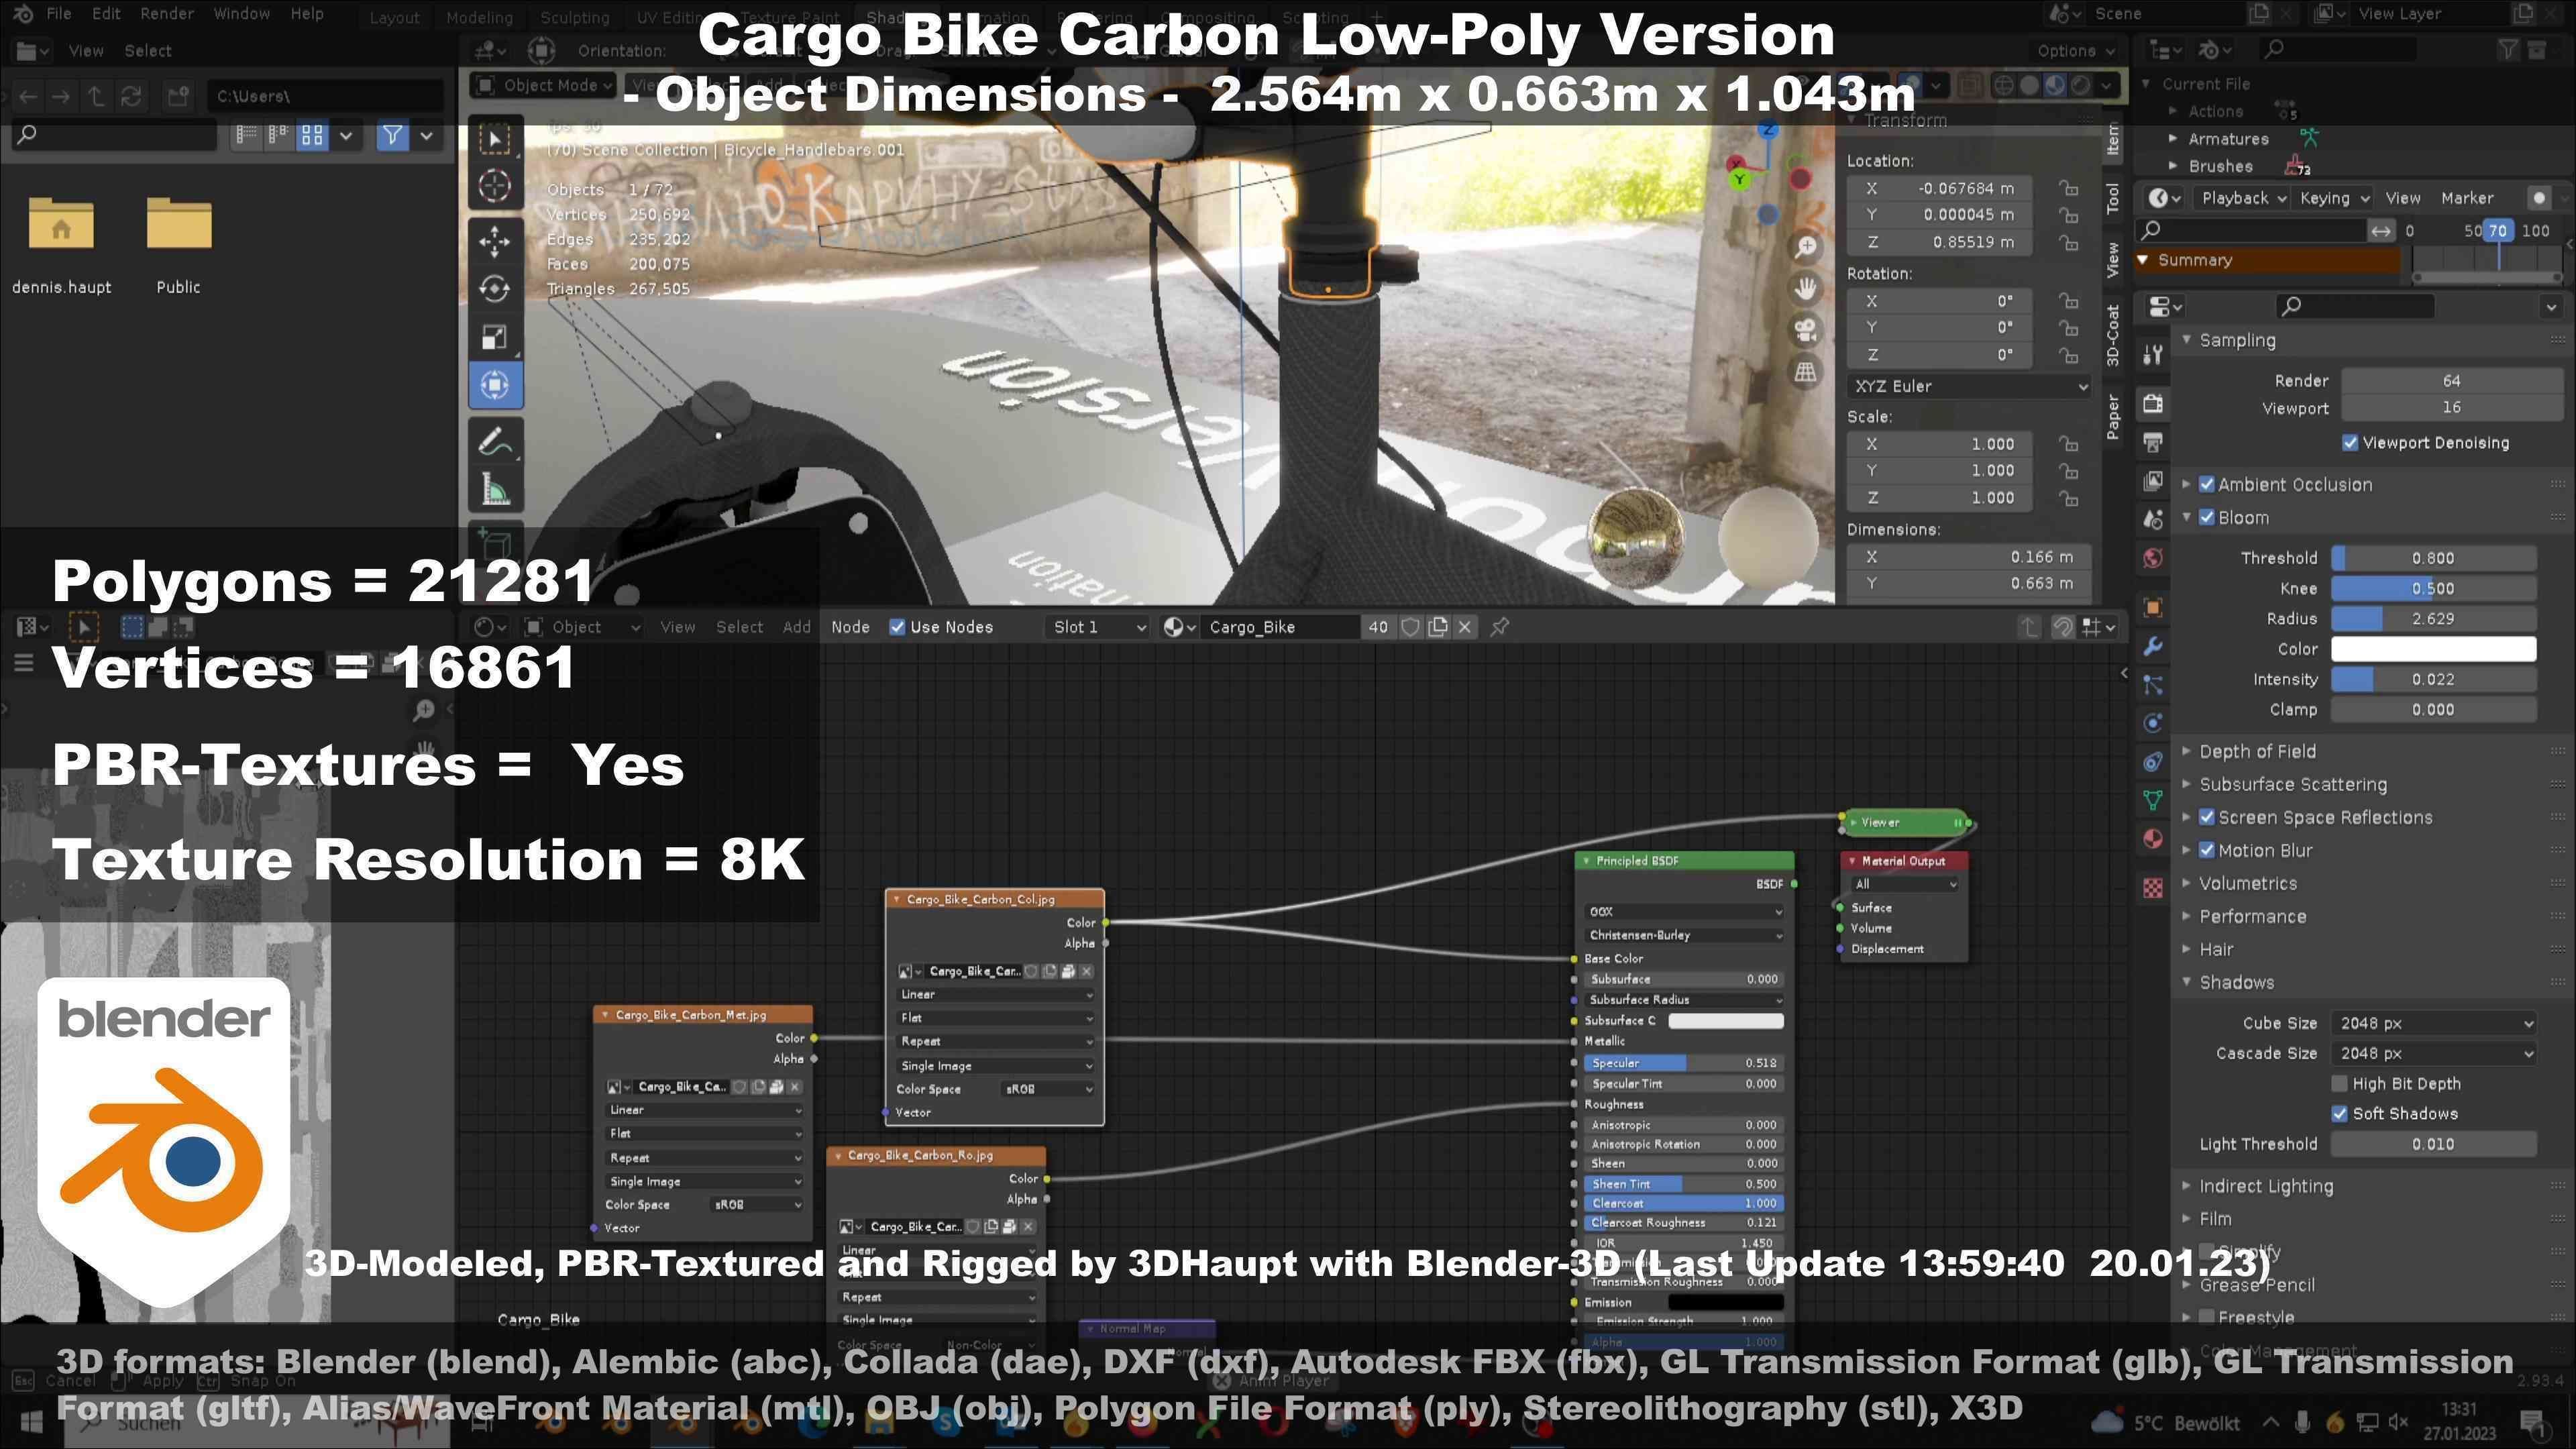Select the Move tool
Image resolution: width=2576 pixels, height=1449 pixels.
[x=495, y=240]
